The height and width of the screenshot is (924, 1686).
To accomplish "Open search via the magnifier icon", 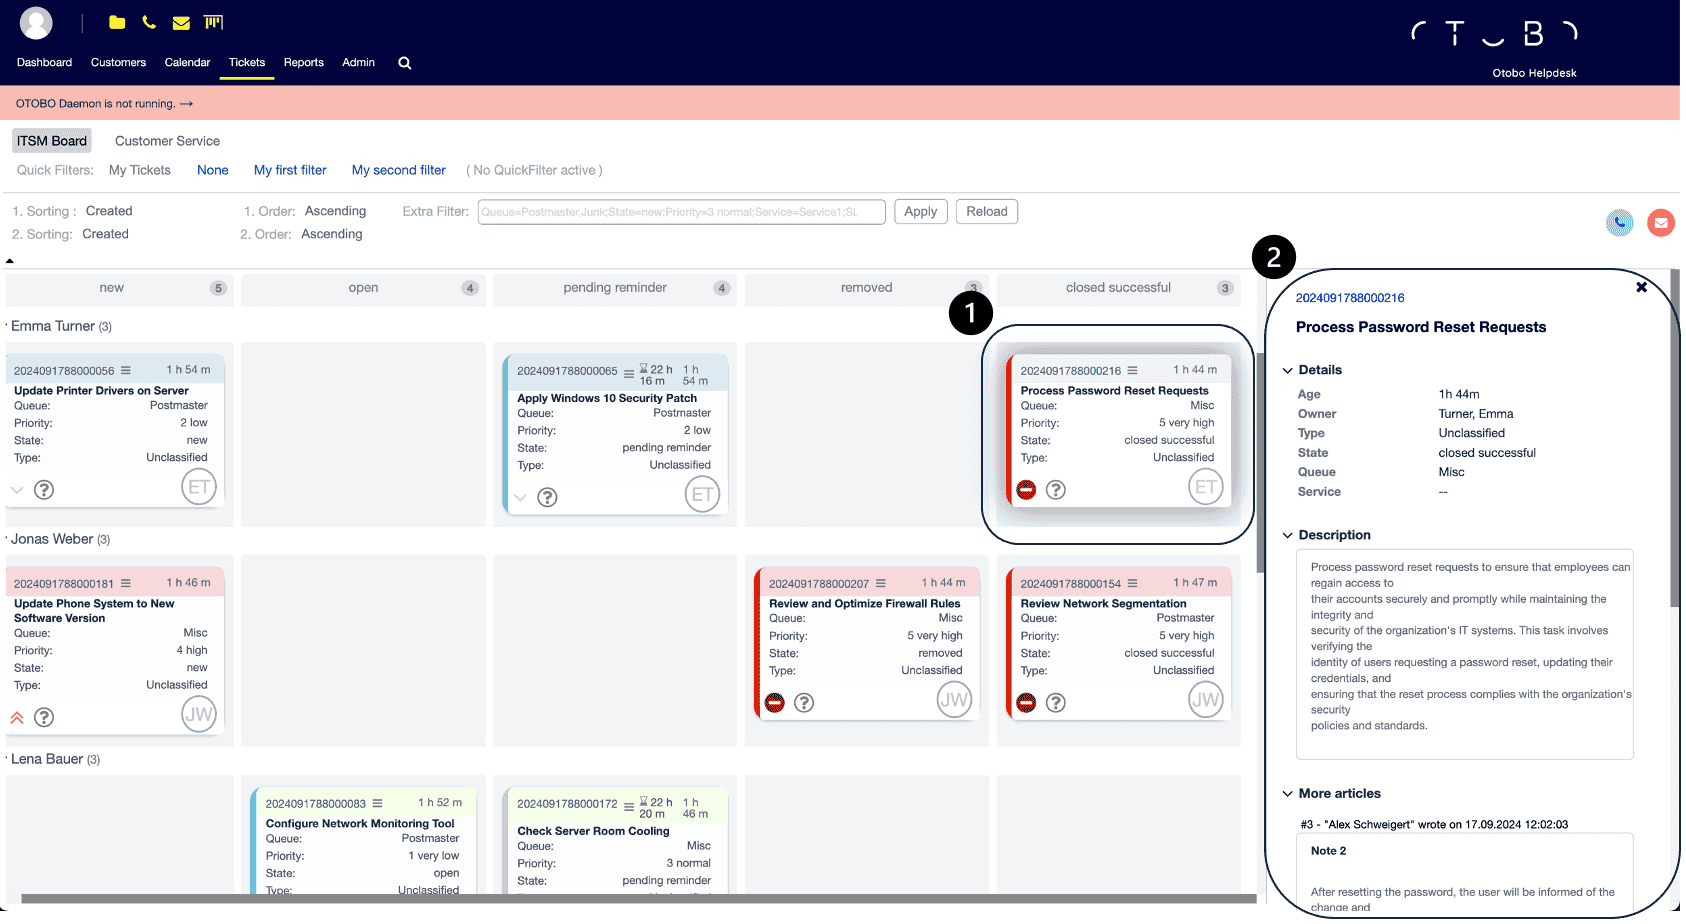I will [x=405, y=63].
